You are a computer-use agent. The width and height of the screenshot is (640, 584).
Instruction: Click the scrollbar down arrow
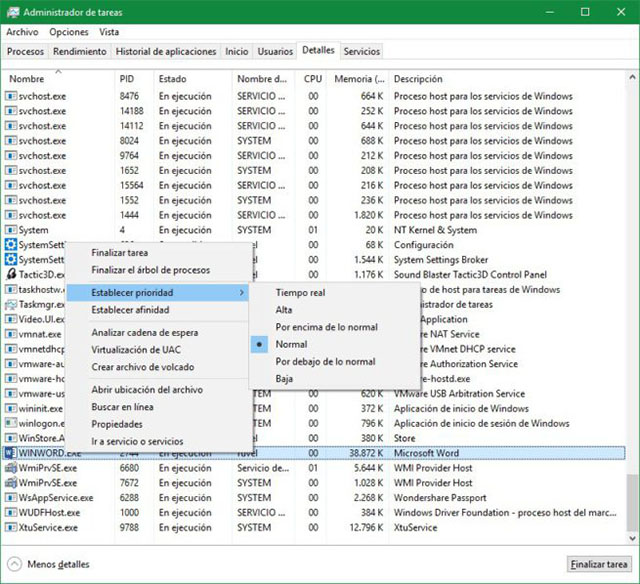(632, 538)
